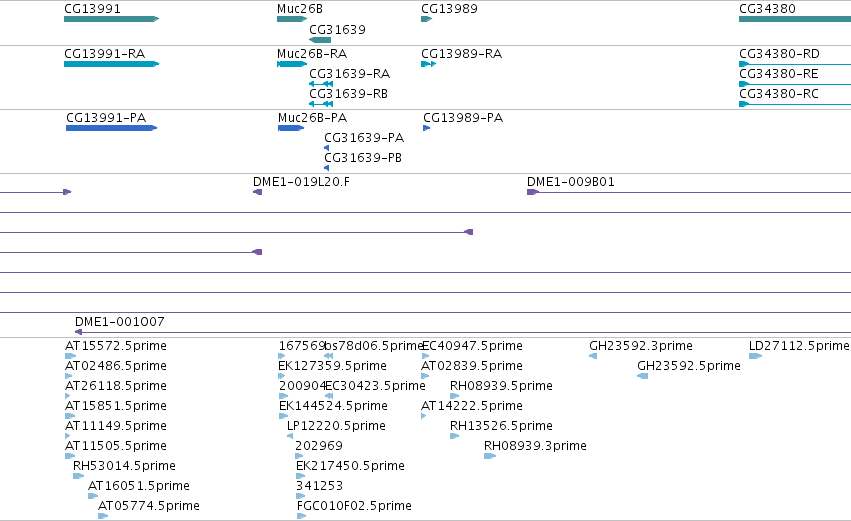Select EST AT14222.5prime
The width and height of the screenshot is (851, 521).
[x=472, y=406]
